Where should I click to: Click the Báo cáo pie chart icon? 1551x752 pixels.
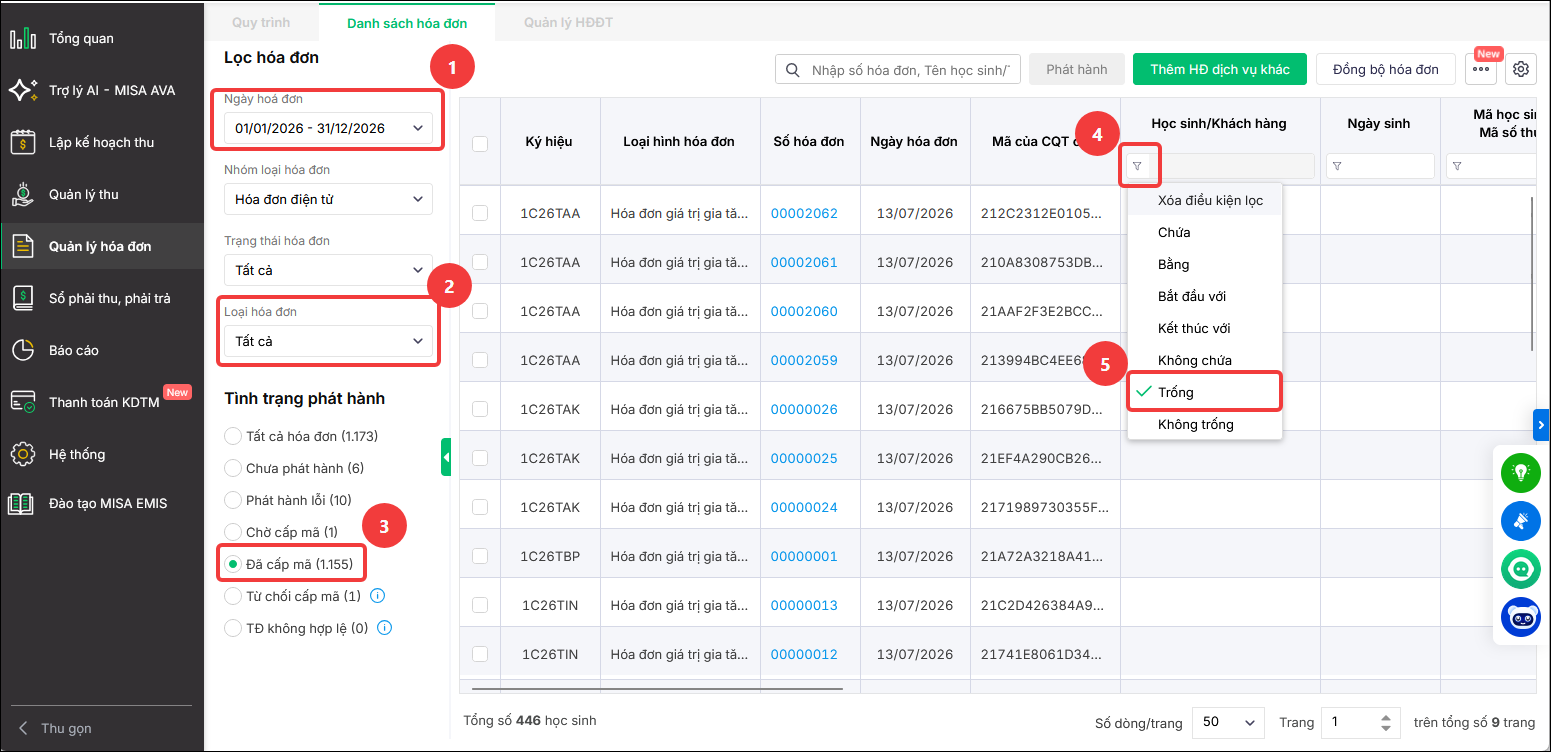pos(22,351)
